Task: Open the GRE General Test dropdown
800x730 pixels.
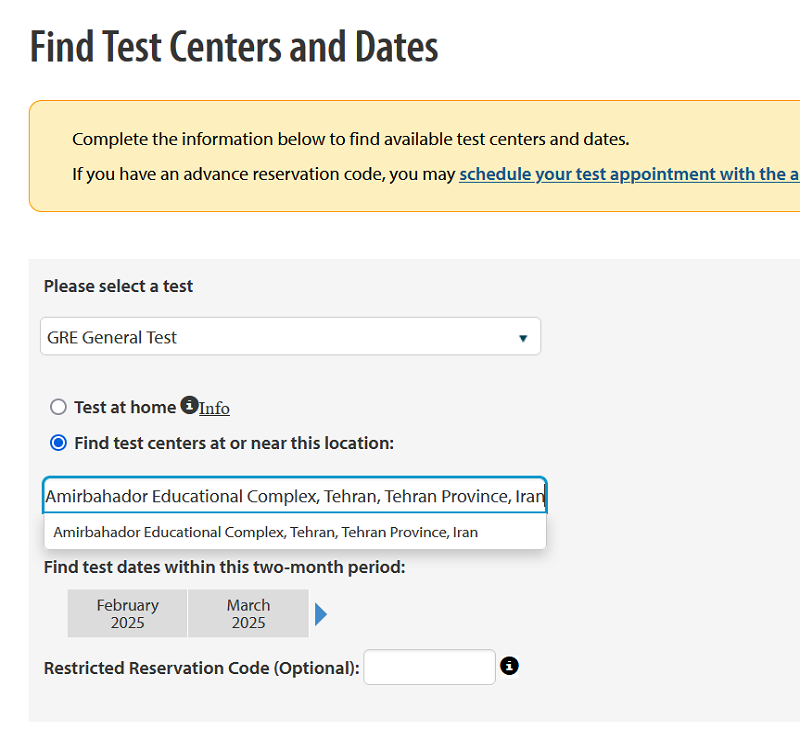Action: tap(290, 337)
